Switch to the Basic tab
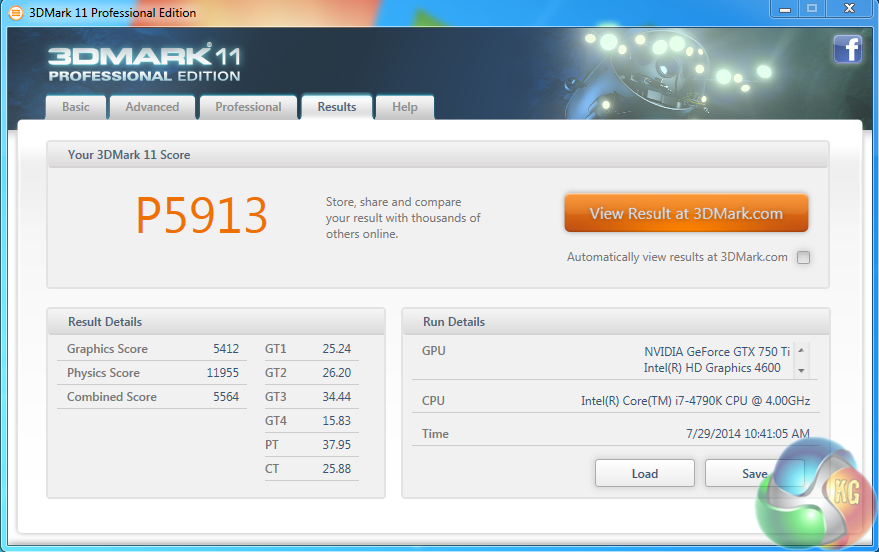This screenshot has width=879, height=552. (x=76, y=107)
